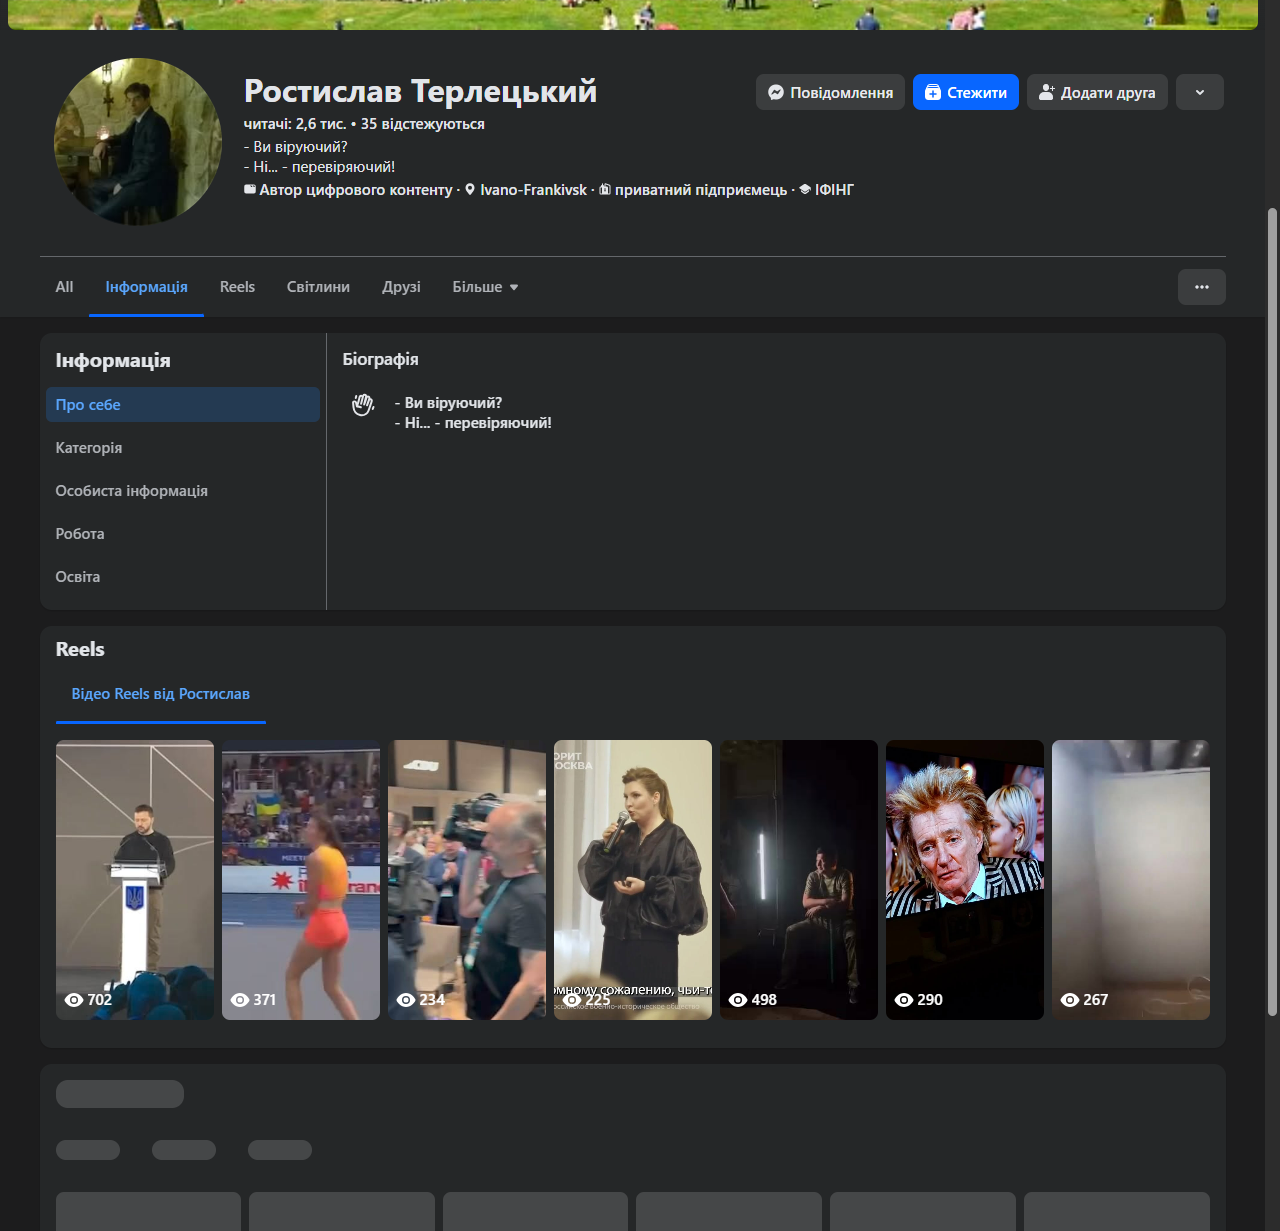Open the Категорія section
This screenshot has height=1231, width=1280.
183,448
